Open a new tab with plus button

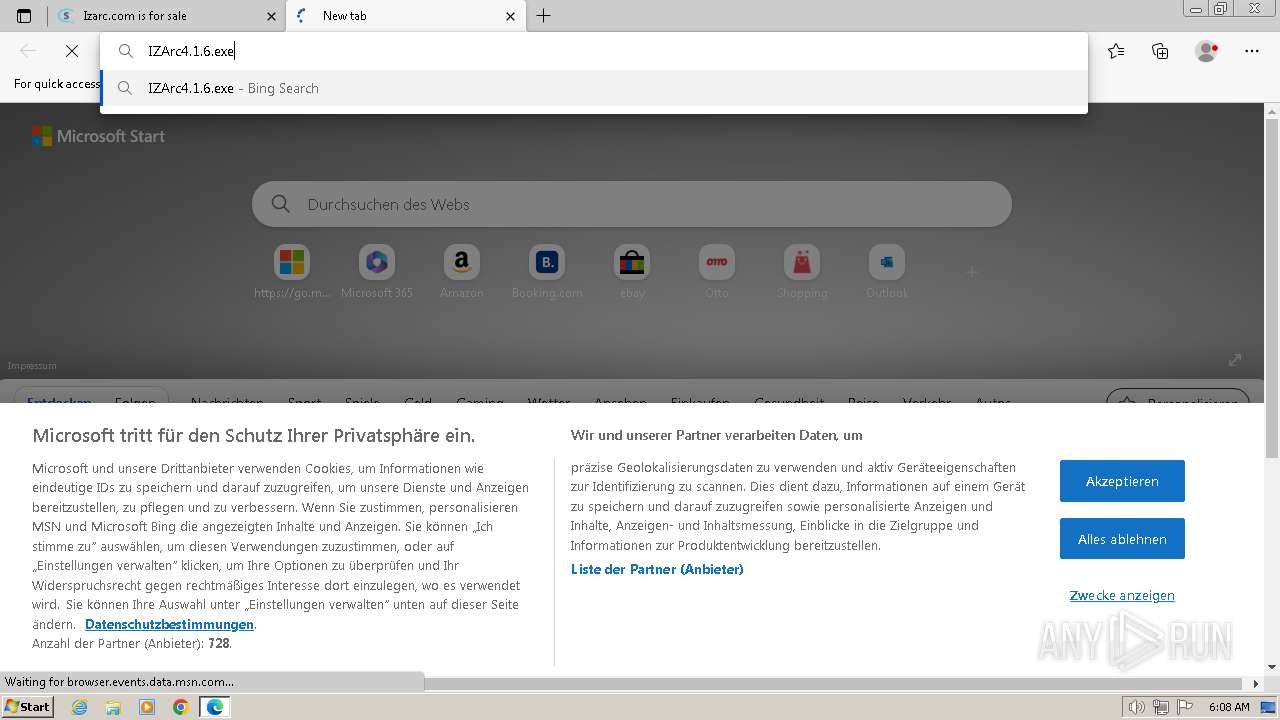pyautogui.click(x=543, y=16)
